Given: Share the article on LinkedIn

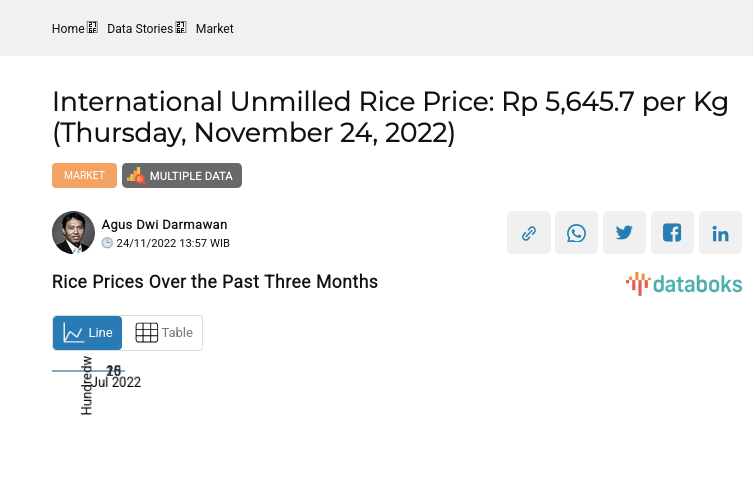Looking at the screenshot, I should coord(720,233).
